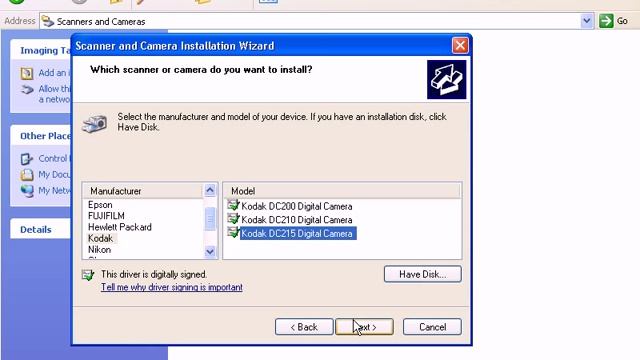Click the digitally signed driver status icon
The height and width of the screenshot is (360, 640).
(88, 275)
